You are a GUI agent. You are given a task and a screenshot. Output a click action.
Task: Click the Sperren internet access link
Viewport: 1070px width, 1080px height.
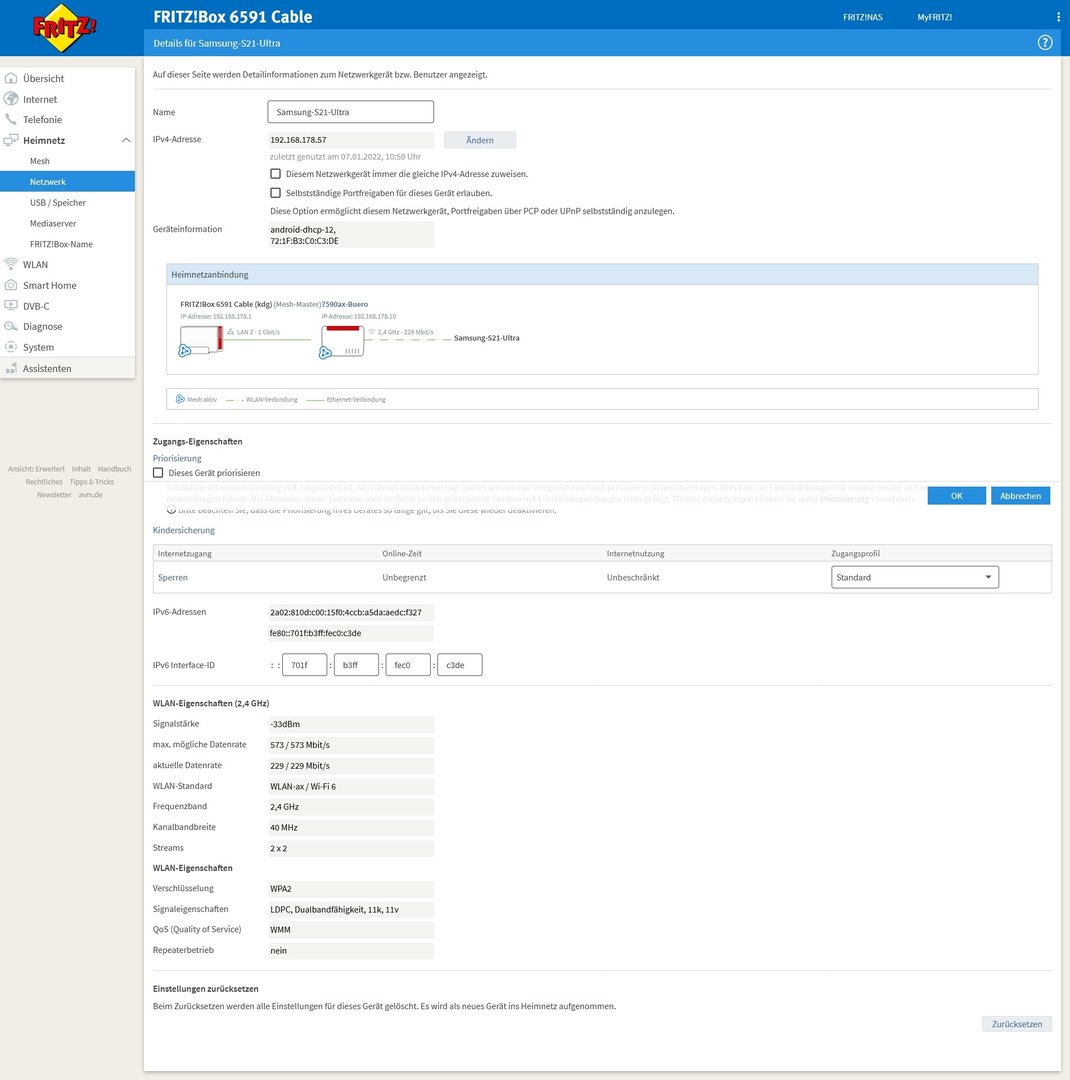click(172, 577)
